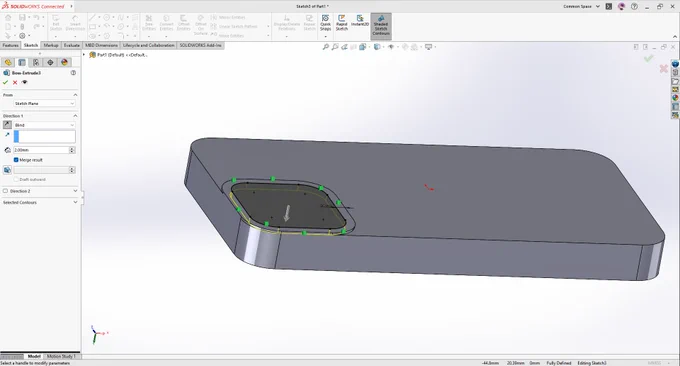Open the DimXpertManager crosshair tab
680x366 pixels.
click(50, 62)
